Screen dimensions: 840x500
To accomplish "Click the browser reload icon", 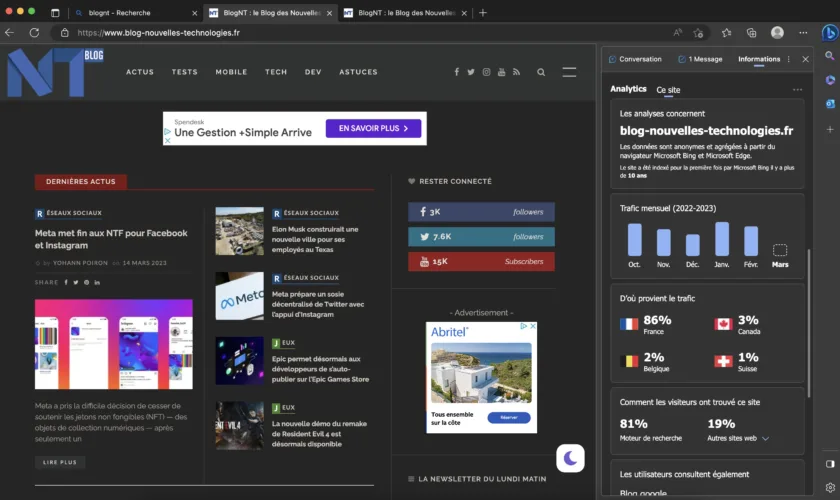I will click(34, 32).
